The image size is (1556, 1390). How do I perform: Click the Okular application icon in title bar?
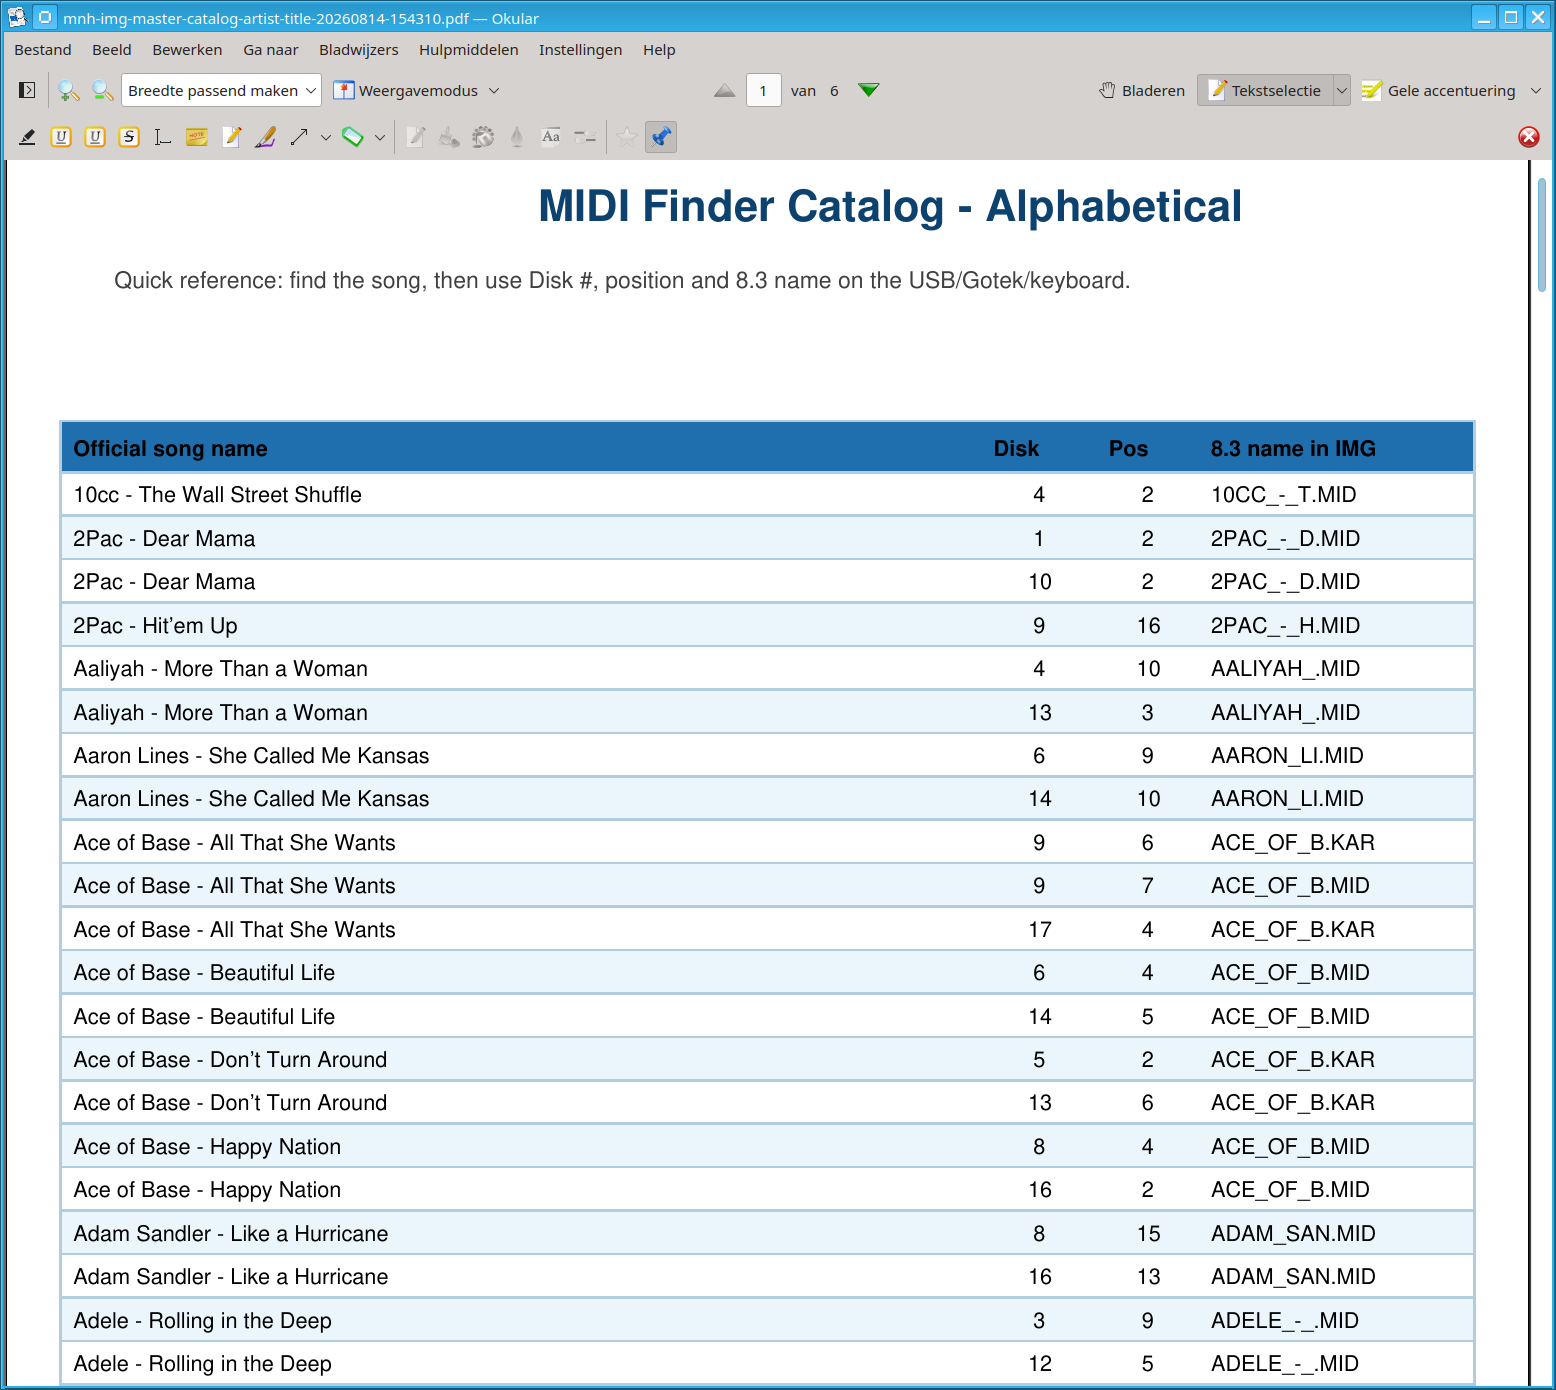[x=17, y=18]
